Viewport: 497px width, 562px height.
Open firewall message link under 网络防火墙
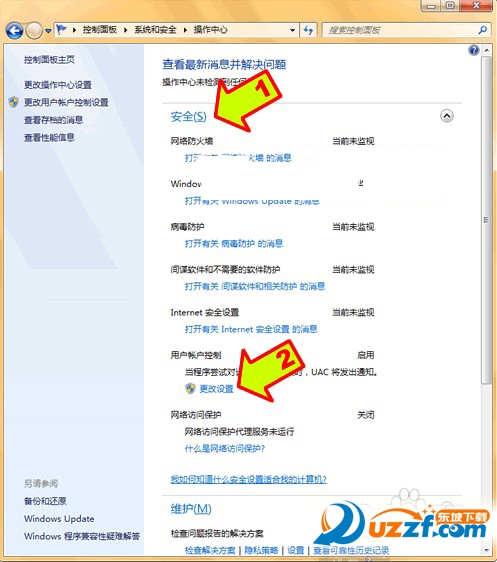point(238,158)
